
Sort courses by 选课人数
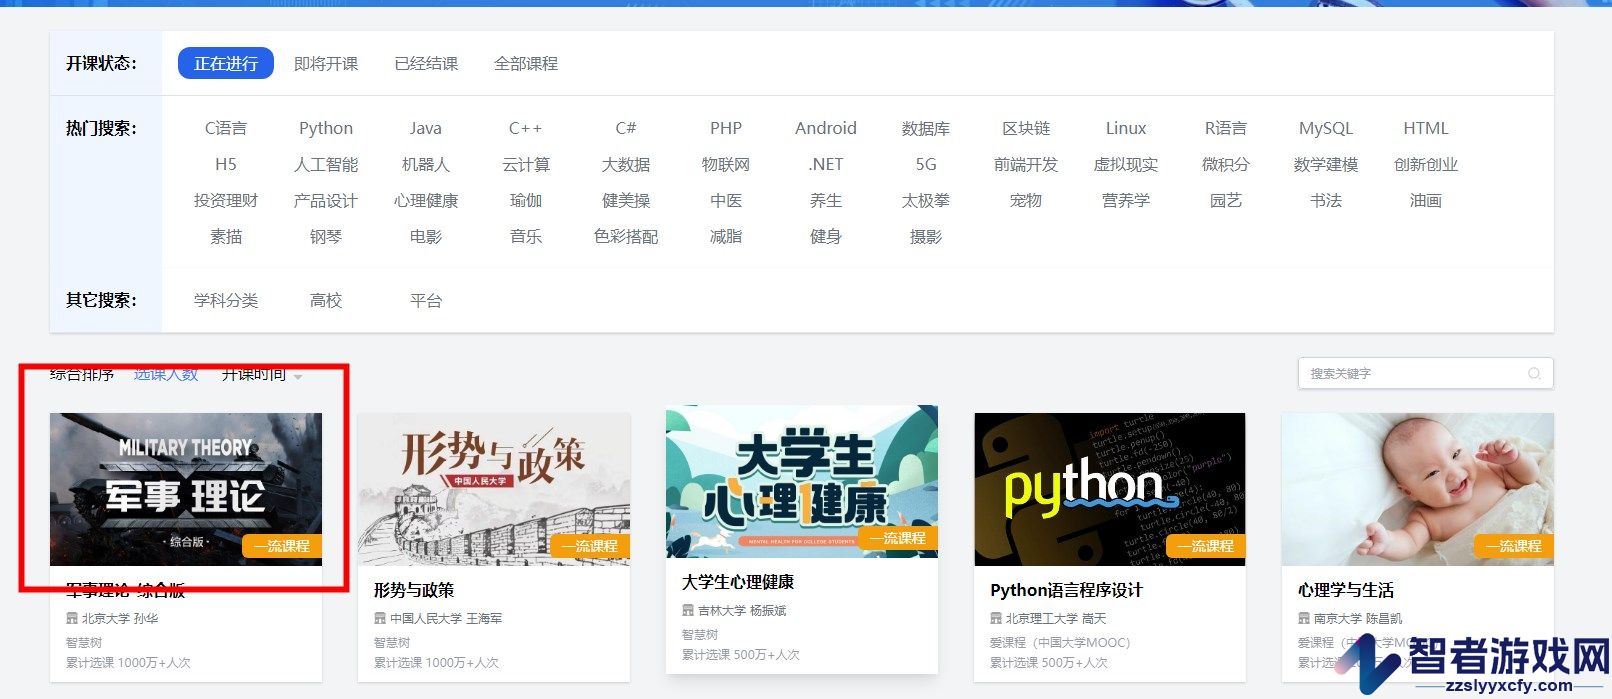166,374
